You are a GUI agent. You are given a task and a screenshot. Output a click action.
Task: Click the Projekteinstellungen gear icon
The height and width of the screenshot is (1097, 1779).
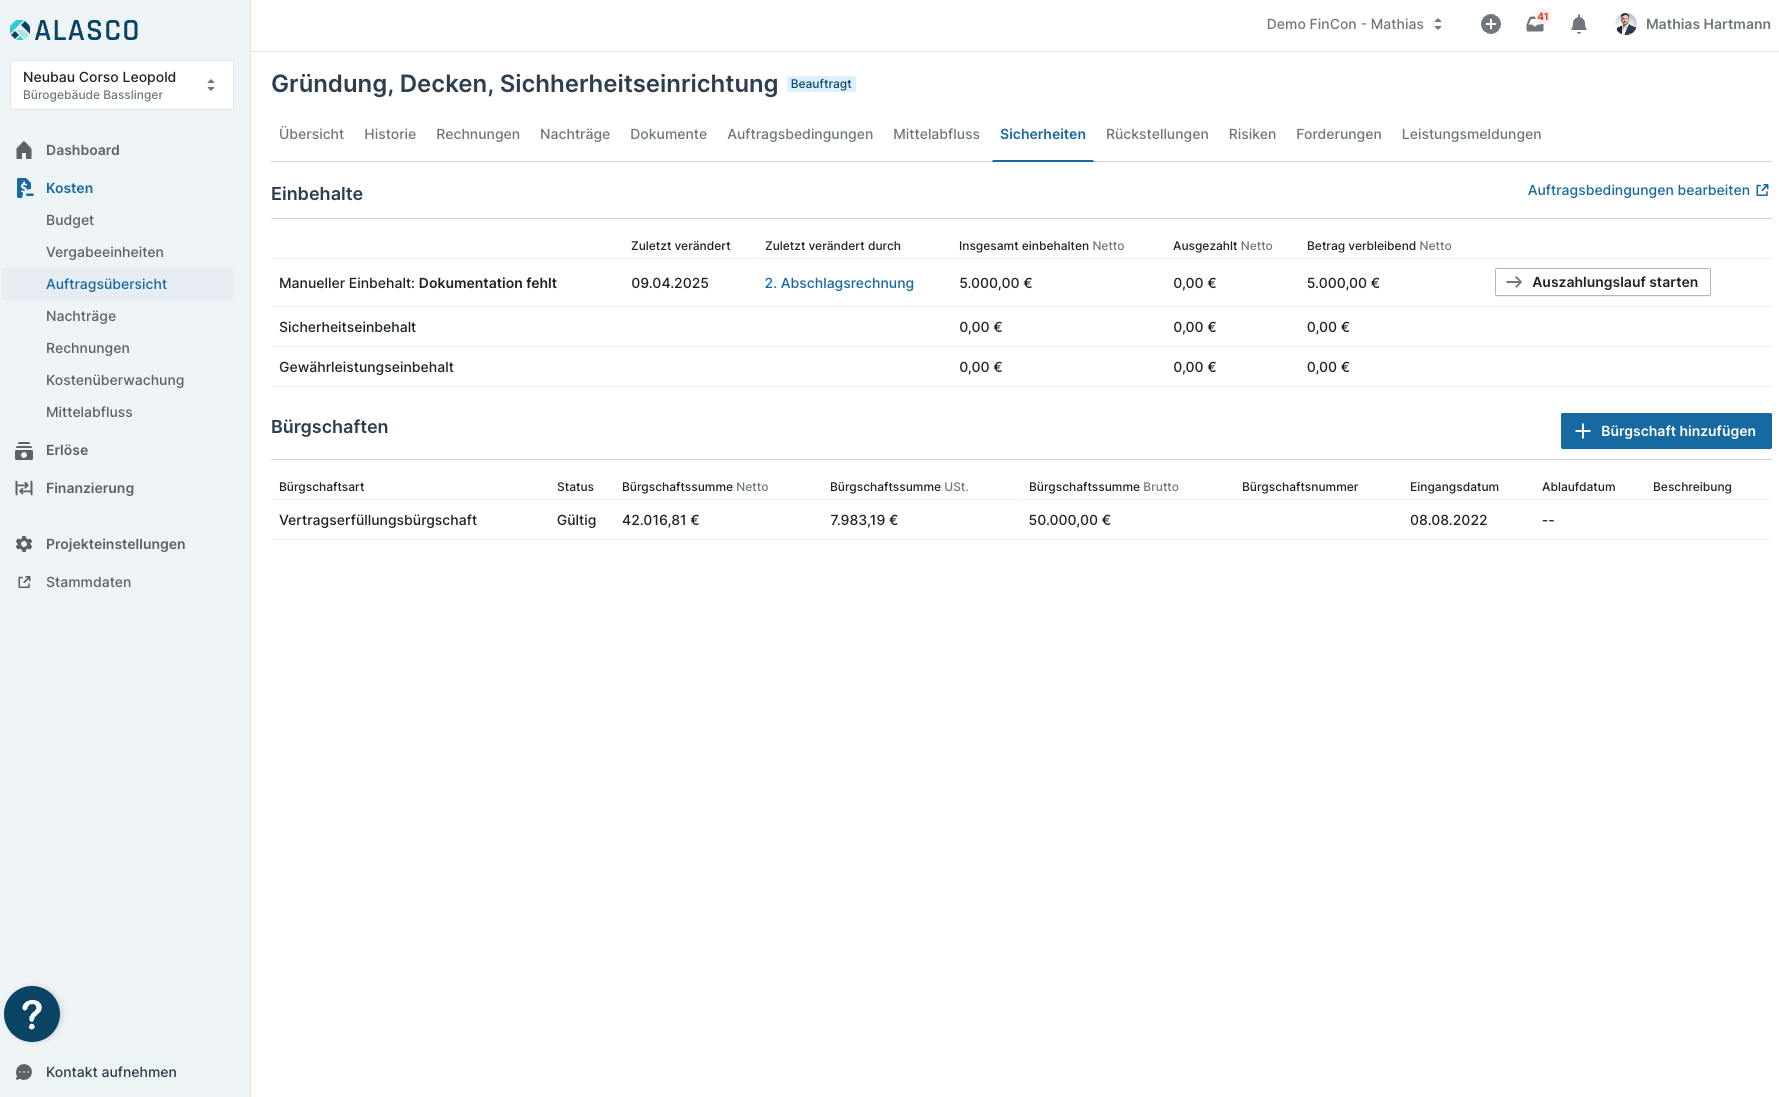[24, 544]
